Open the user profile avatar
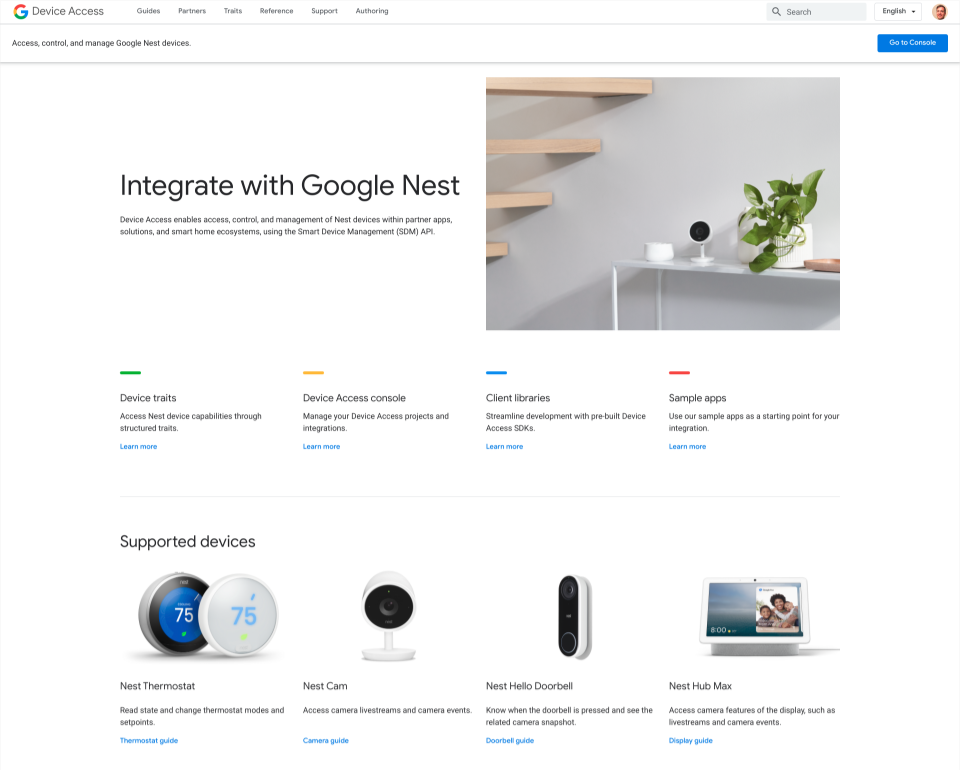 click(939, 12)
